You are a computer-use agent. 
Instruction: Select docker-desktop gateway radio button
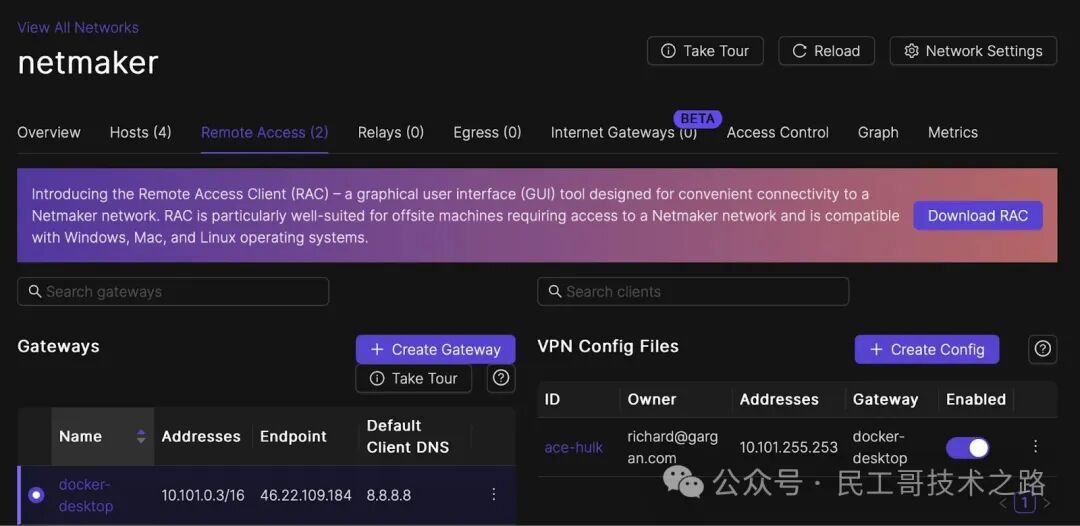pyautogui.click(x=36, y=495)
